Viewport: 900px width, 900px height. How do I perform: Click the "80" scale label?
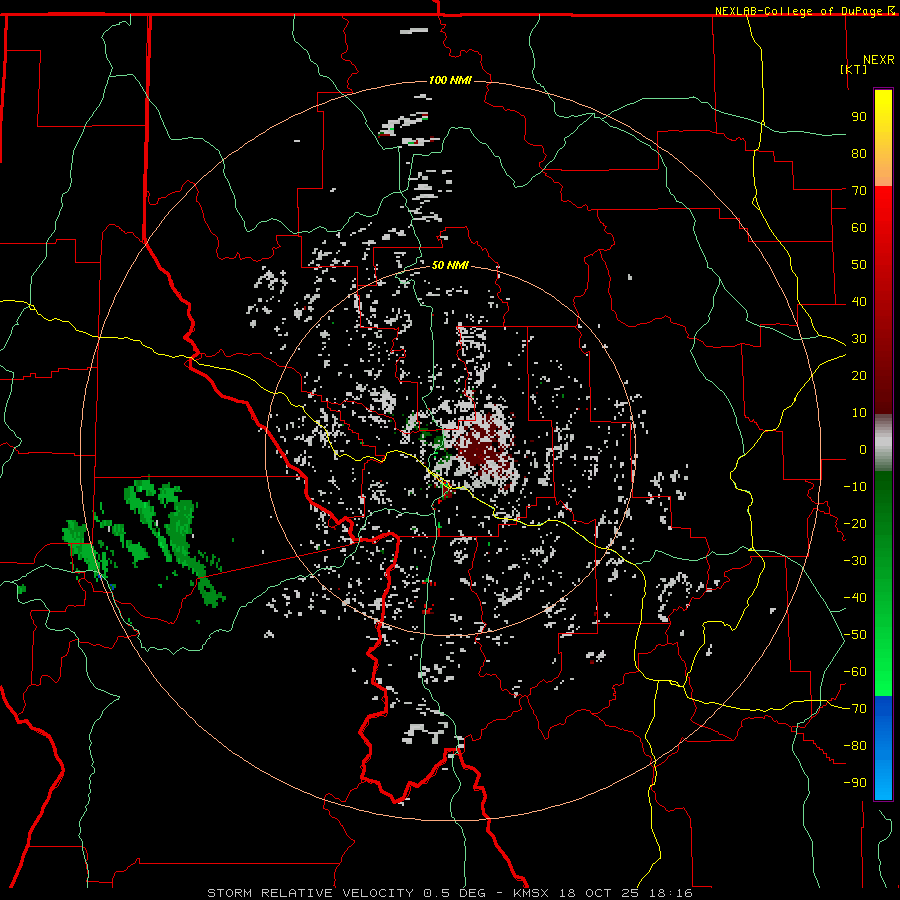(859, 153)
